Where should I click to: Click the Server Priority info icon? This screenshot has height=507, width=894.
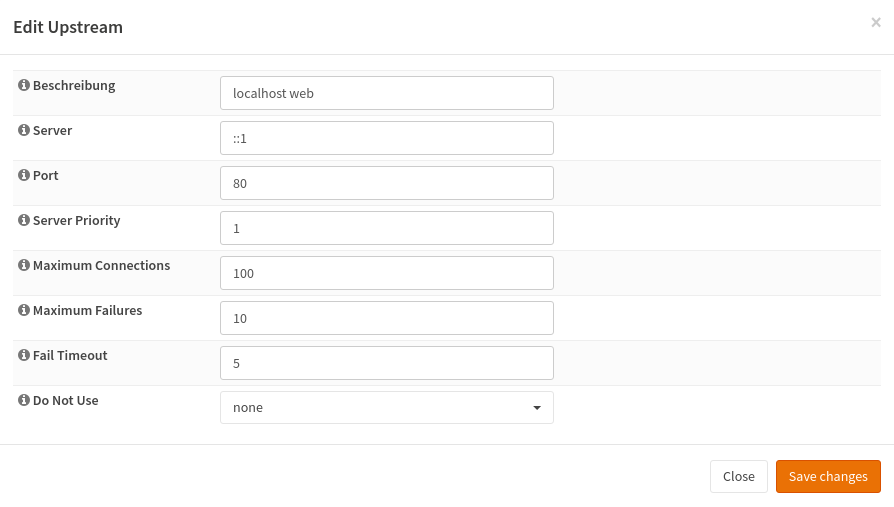[24, 221]
